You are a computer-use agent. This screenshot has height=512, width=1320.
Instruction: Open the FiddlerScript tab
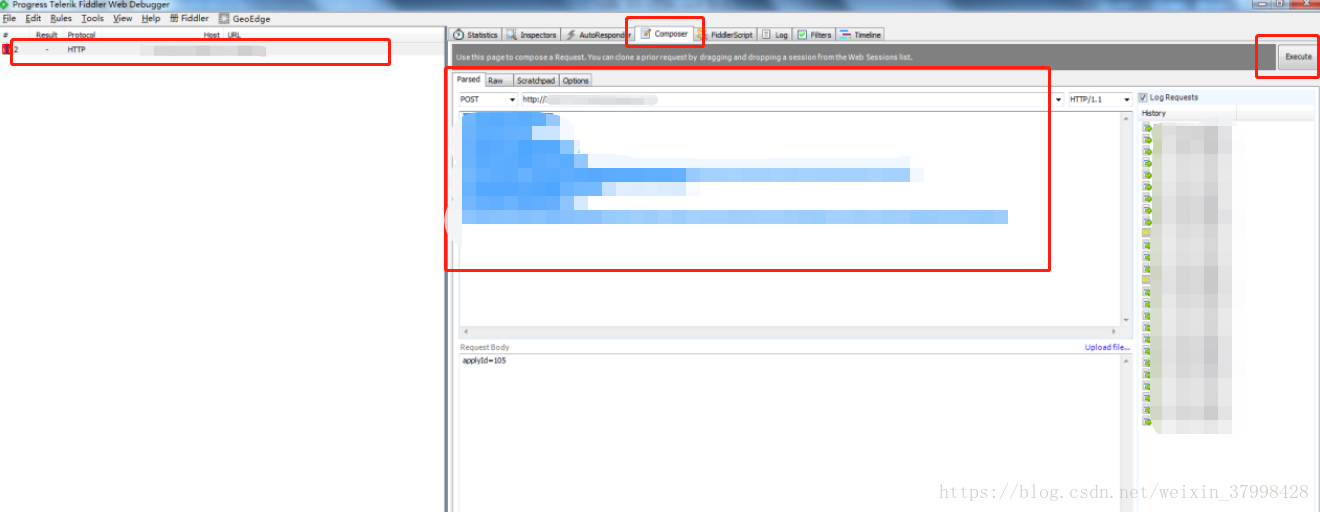click(x=725, y=35)
